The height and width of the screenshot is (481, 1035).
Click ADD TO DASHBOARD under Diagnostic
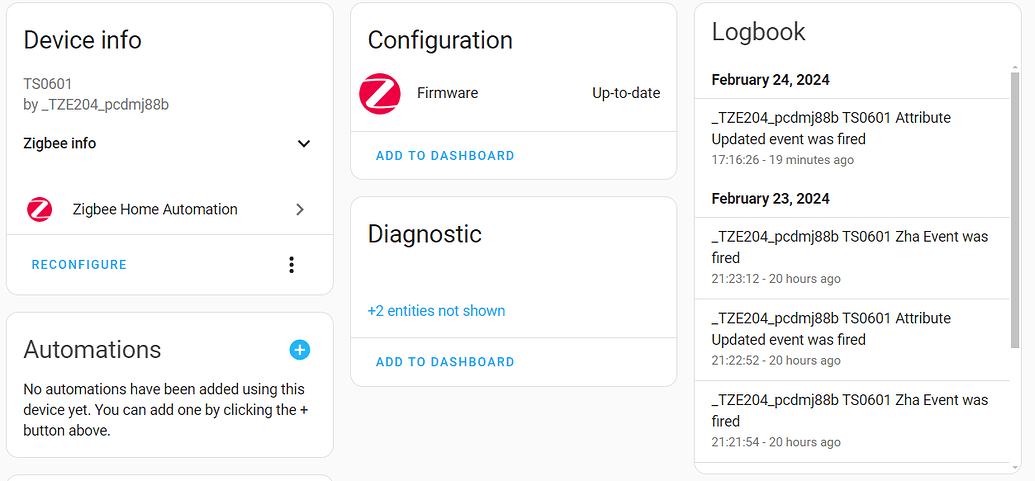pyautogui.click(x=445, y=362)
